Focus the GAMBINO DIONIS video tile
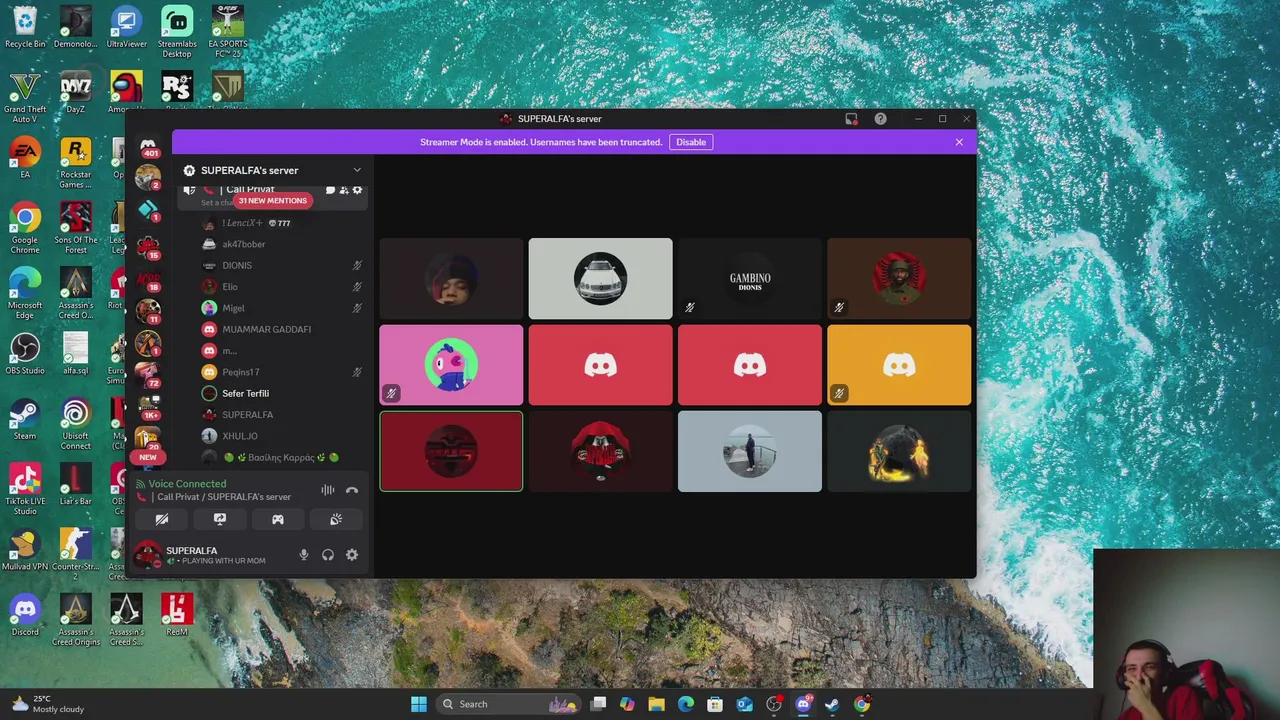 (750, 279)
